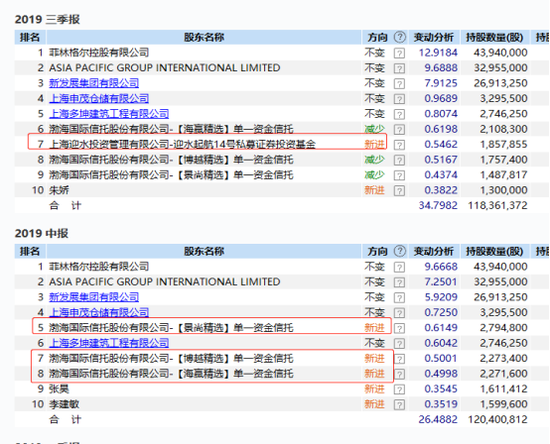Open 上海多坤建筑工程有限公司 link in 三季报 table
550x444 pixels.
109,114
